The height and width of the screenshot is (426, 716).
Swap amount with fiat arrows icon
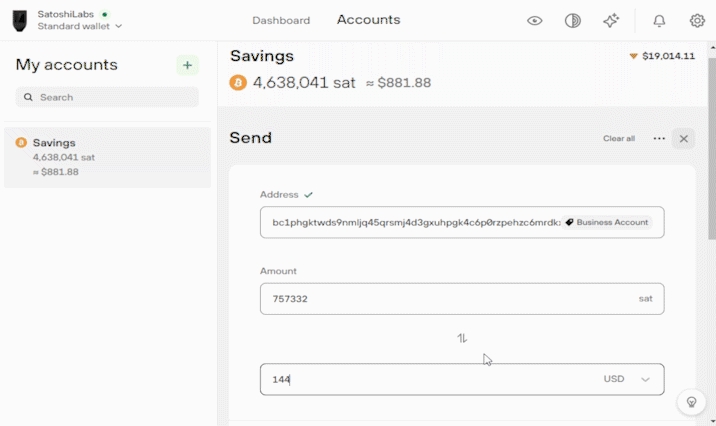pos(462,338)
